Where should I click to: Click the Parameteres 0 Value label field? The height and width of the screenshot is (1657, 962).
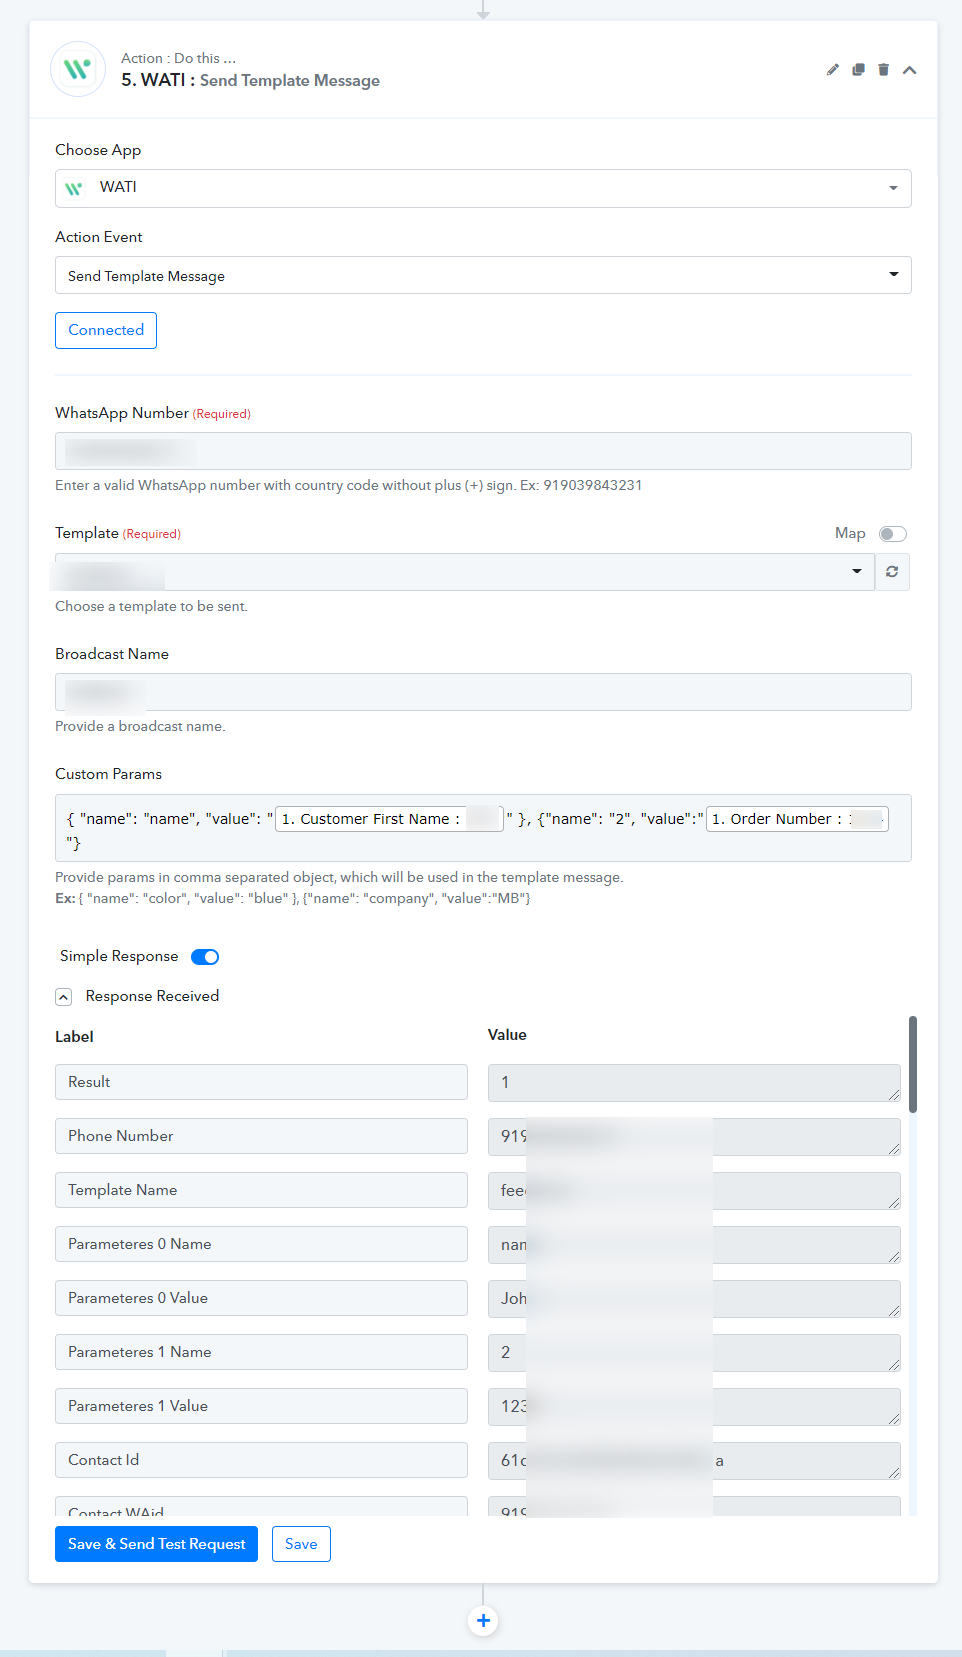coord(261,1298)
